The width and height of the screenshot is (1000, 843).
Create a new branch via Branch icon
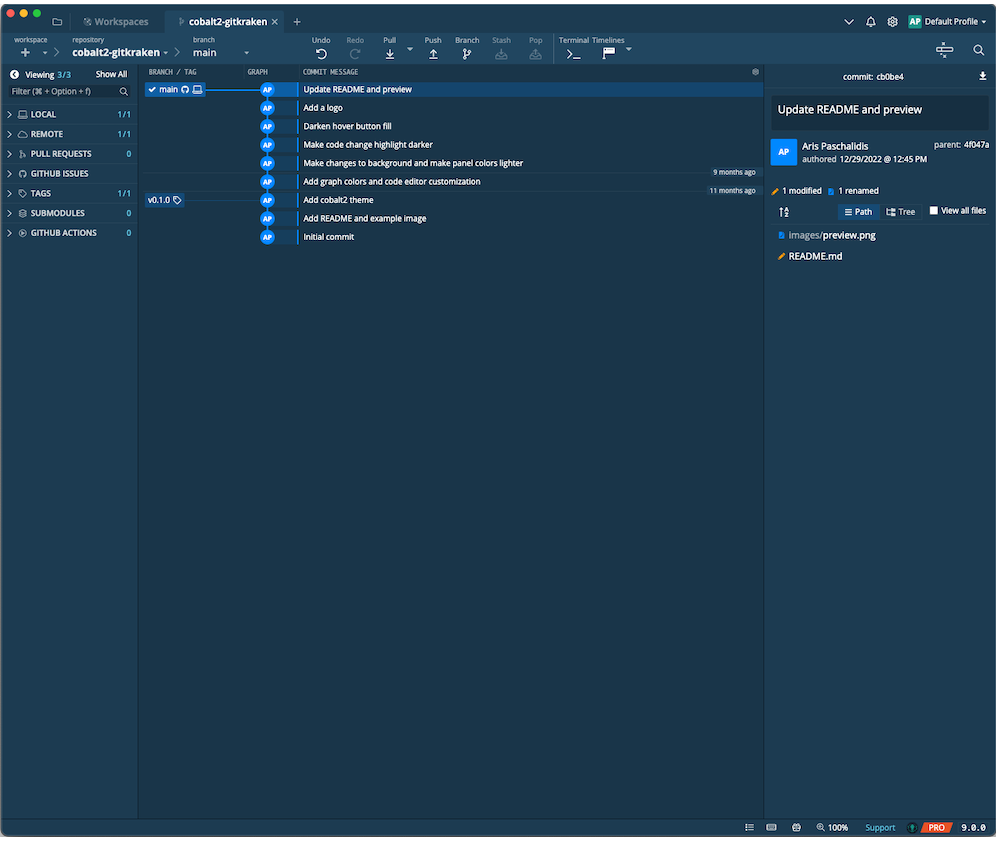pos(468,55)
